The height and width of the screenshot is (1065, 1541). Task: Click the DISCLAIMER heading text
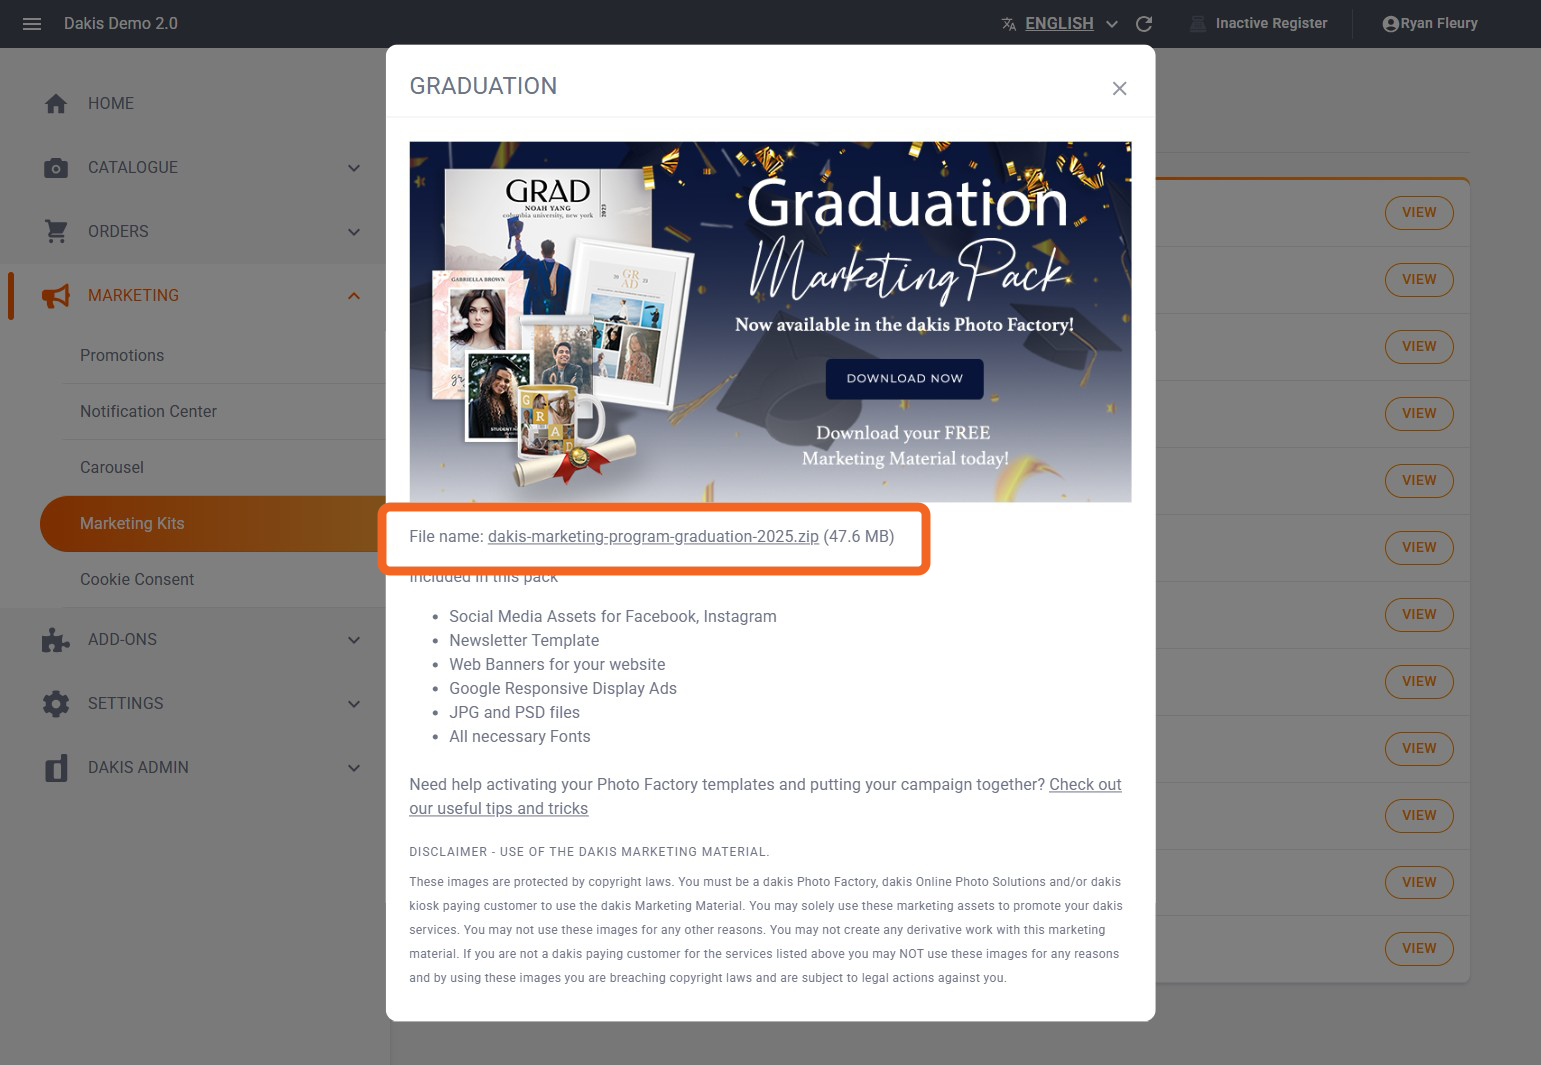click(589, 852)
